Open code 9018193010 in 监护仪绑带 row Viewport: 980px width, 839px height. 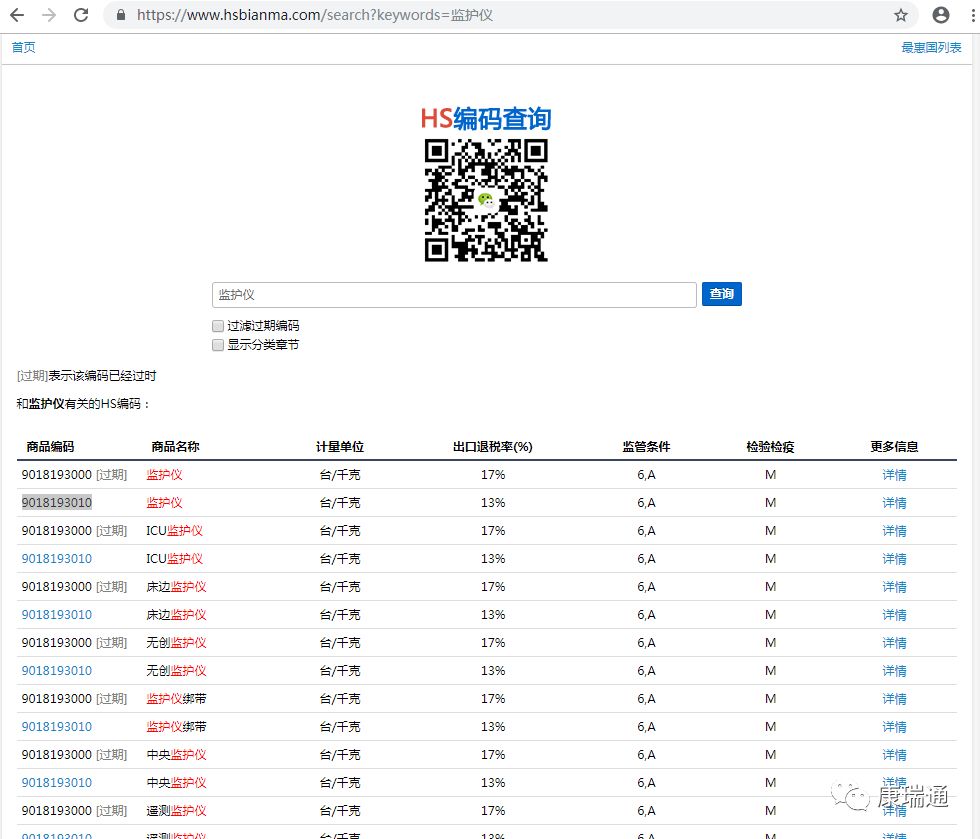click(57, 726)
